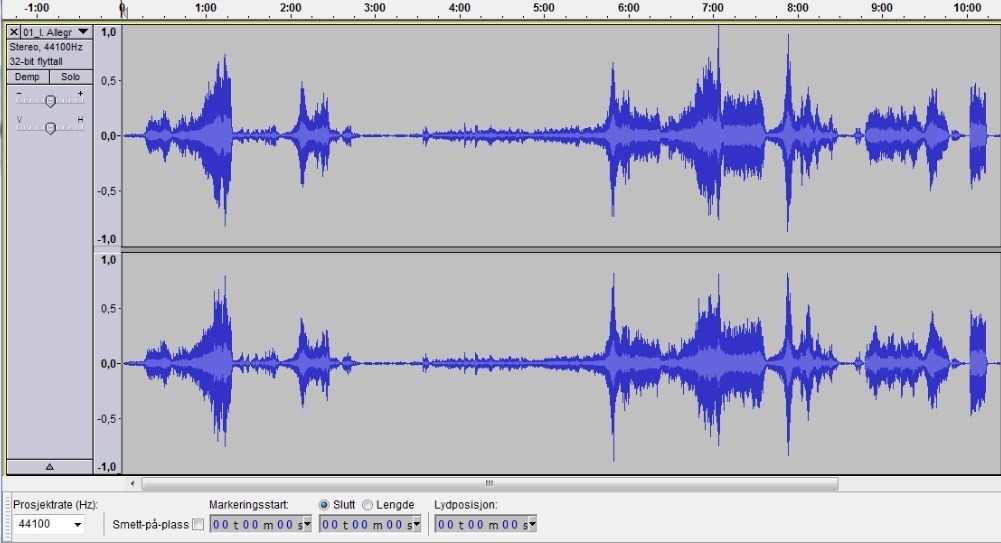Viewport: 1001px width, 543px height.
Task: Open the Prosjektrate 44100 combo box
Action: (50, 524)
